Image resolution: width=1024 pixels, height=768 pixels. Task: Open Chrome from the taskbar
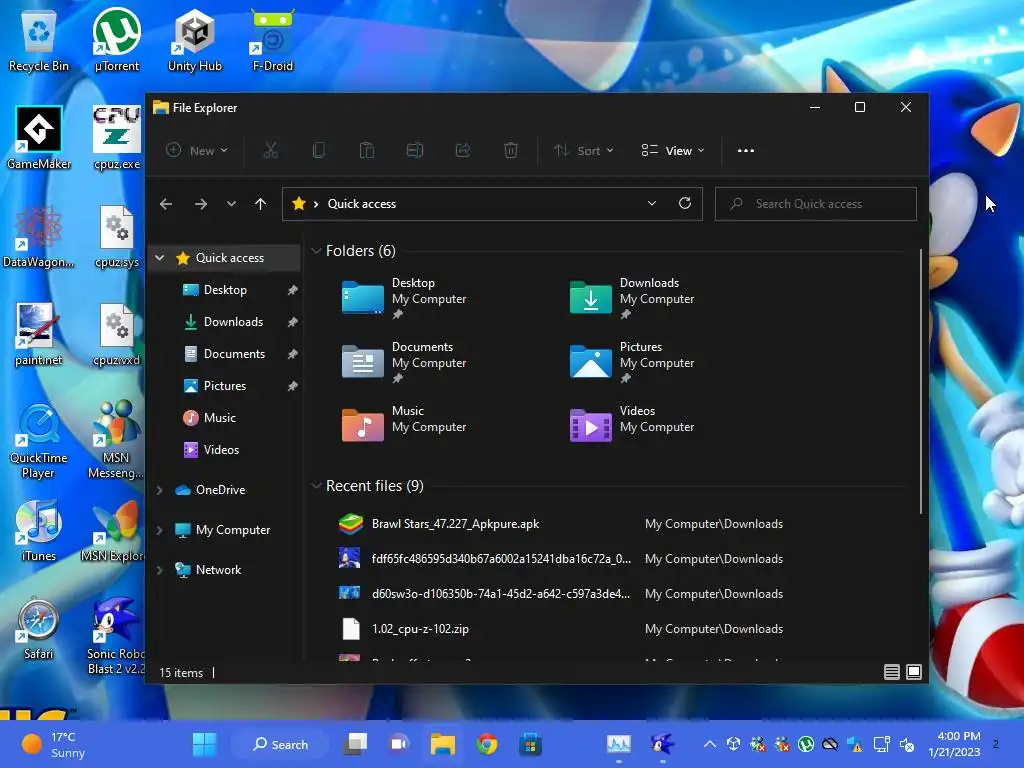[x=487, y=744]
